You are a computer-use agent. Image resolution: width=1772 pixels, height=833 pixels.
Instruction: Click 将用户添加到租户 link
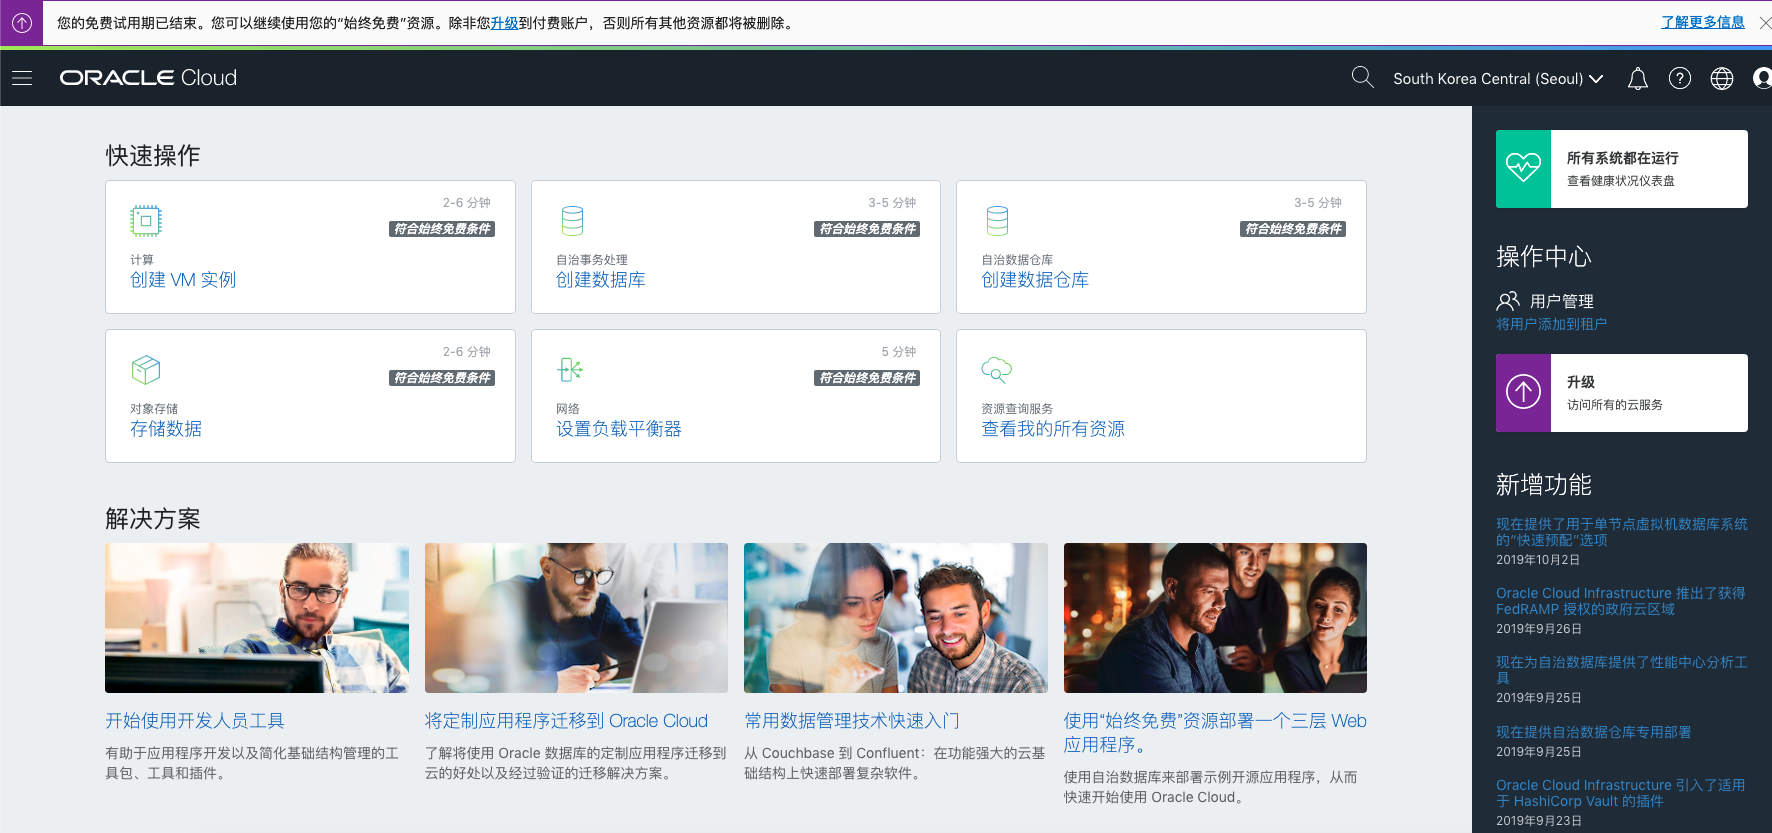coord(1551,324)
